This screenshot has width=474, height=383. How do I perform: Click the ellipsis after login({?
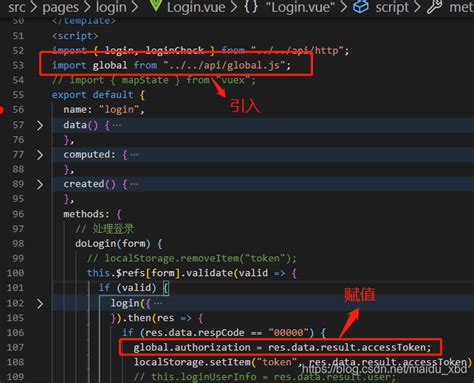coord(158,303)
